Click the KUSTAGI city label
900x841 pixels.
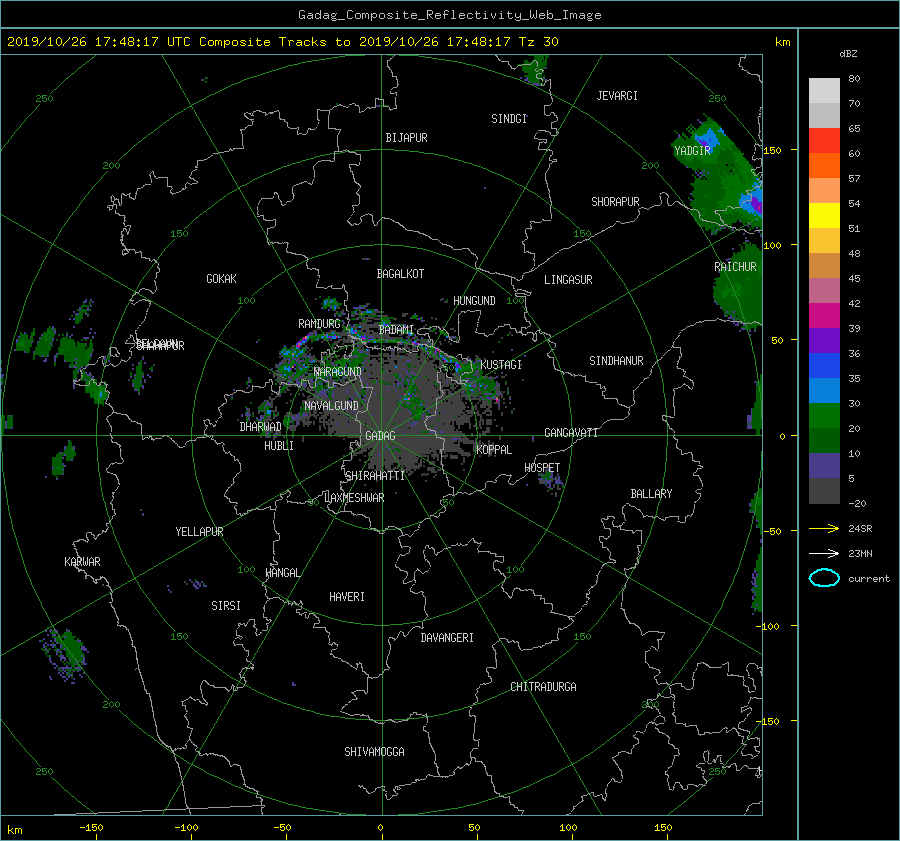[501, 365]
